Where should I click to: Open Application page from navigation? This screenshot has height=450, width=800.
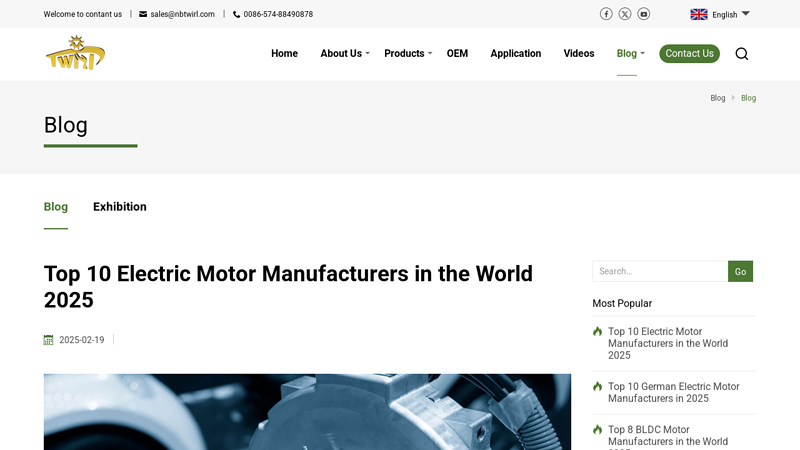(x=515, y=54)
